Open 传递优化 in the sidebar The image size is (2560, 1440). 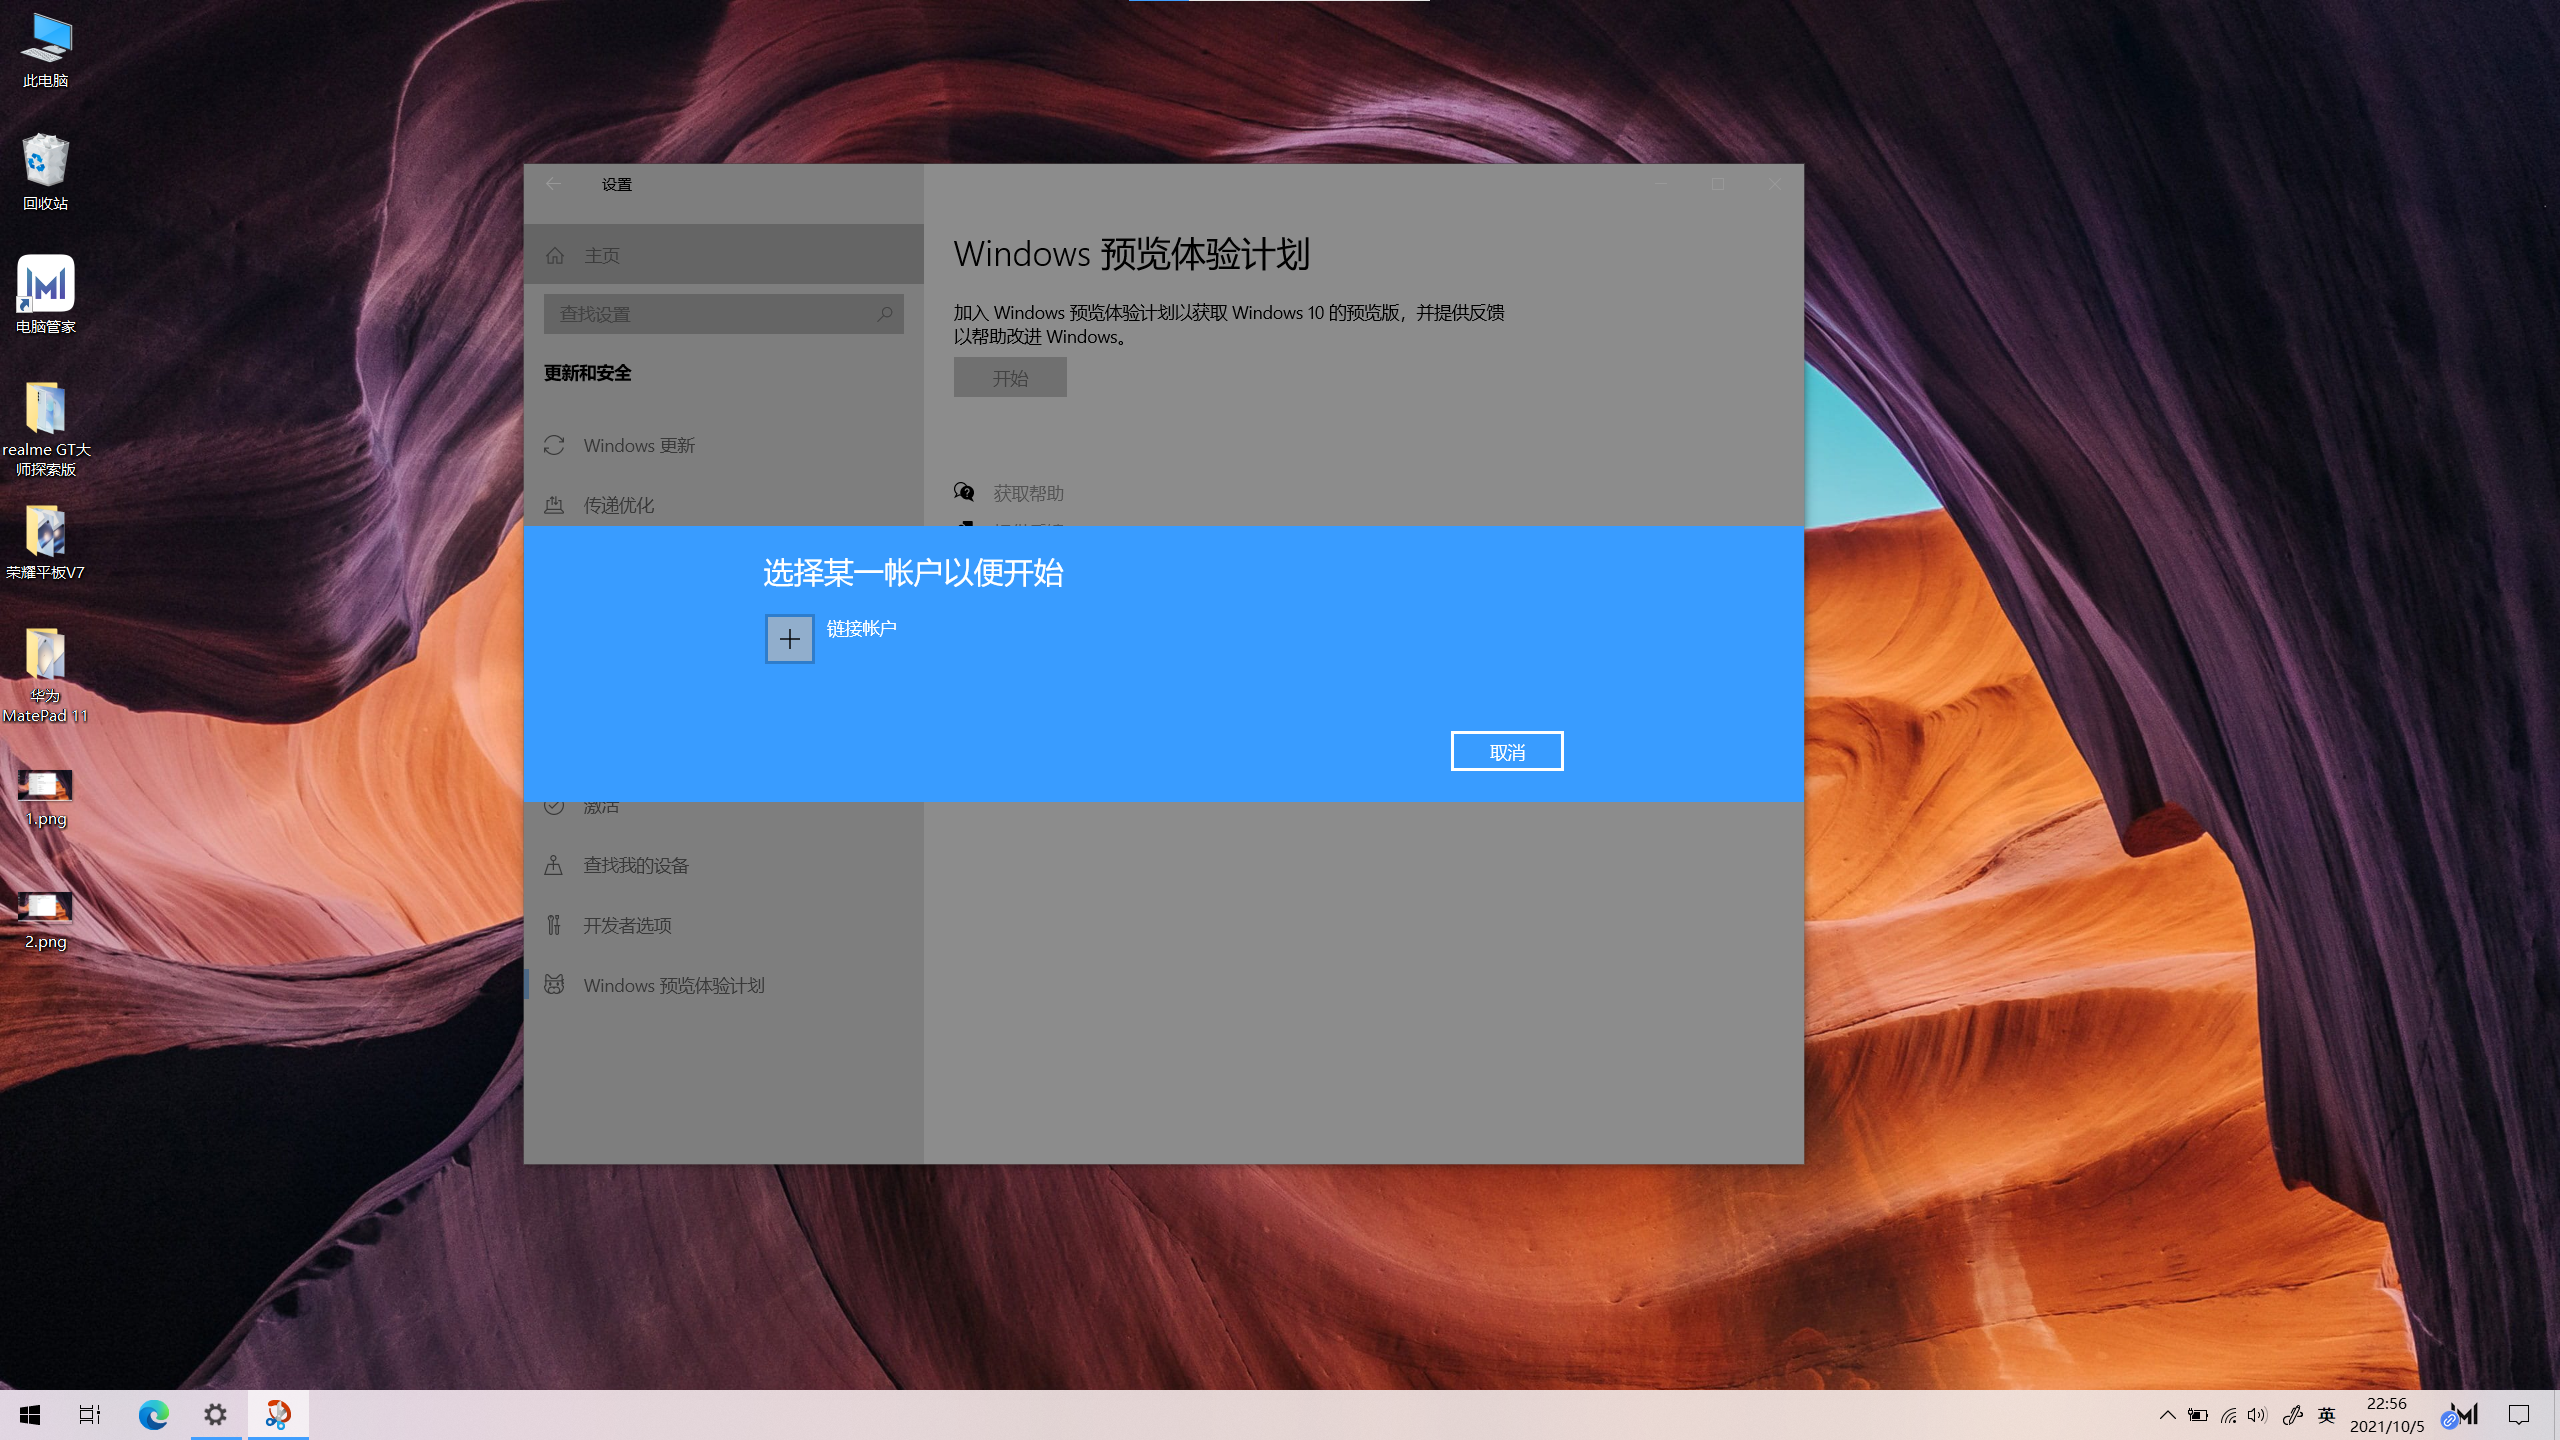[x=724, y=505]
